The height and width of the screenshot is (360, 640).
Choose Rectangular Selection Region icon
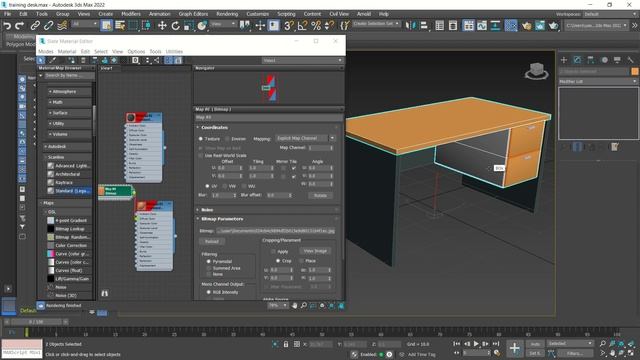point(133,26)
